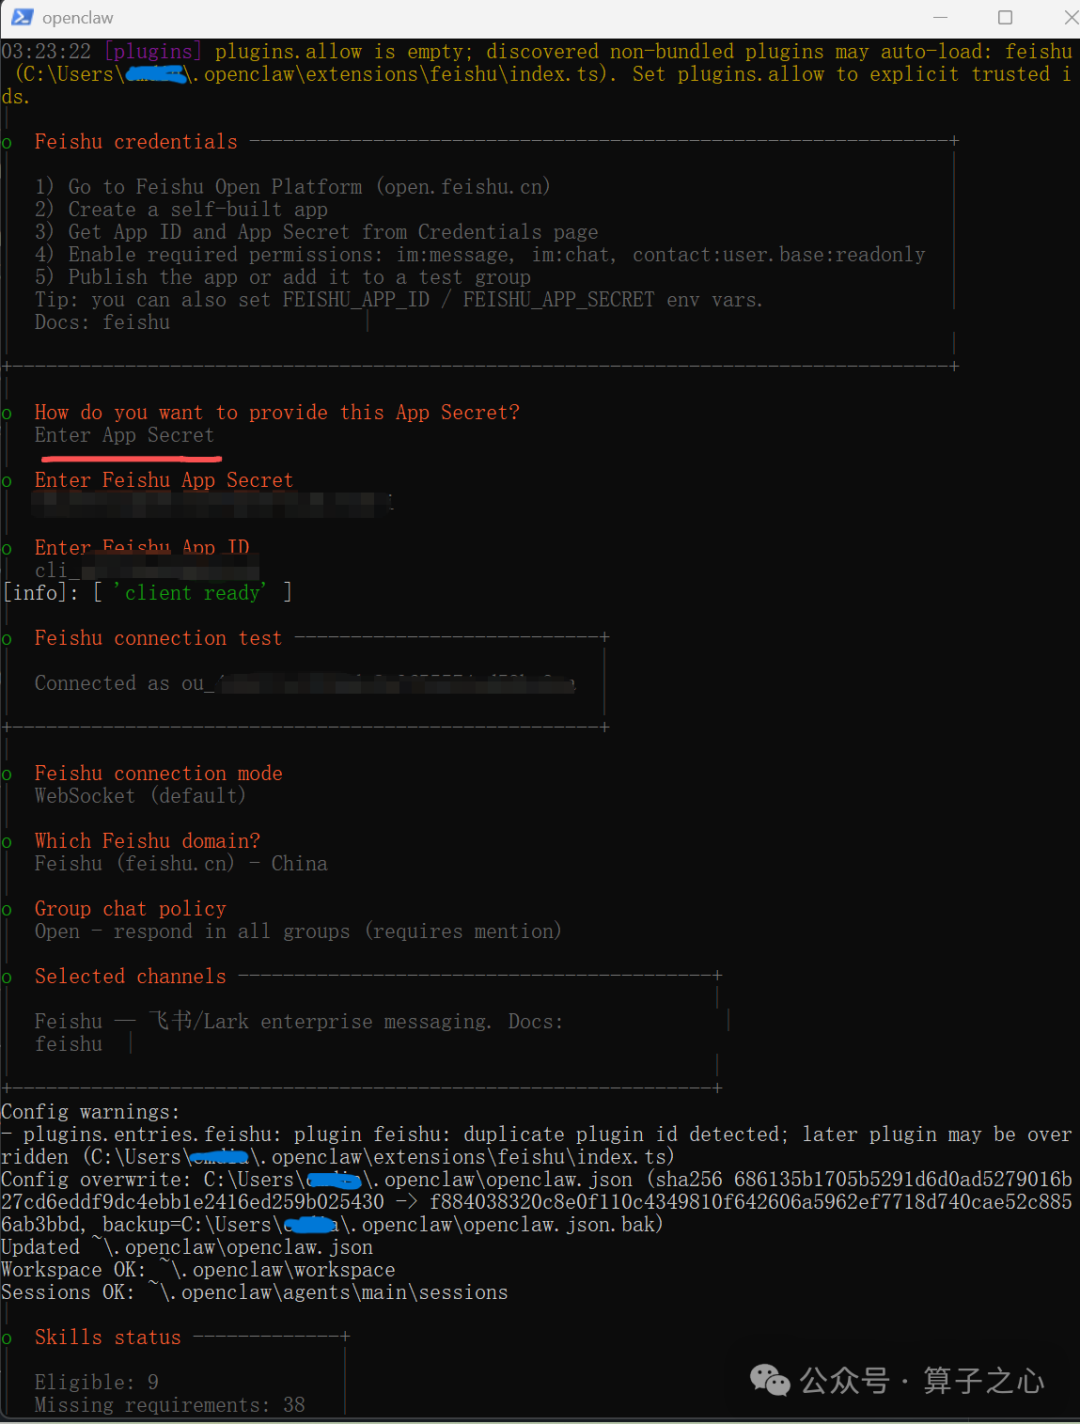Click step '1) Go to Feishu Open Platform'
This screenshot has width=1080, height=1424.
click(292, 187)
